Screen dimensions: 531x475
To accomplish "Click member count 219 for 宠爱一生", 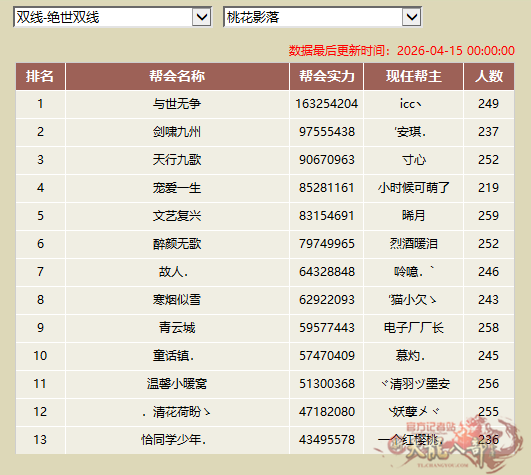I will (488, 188).
